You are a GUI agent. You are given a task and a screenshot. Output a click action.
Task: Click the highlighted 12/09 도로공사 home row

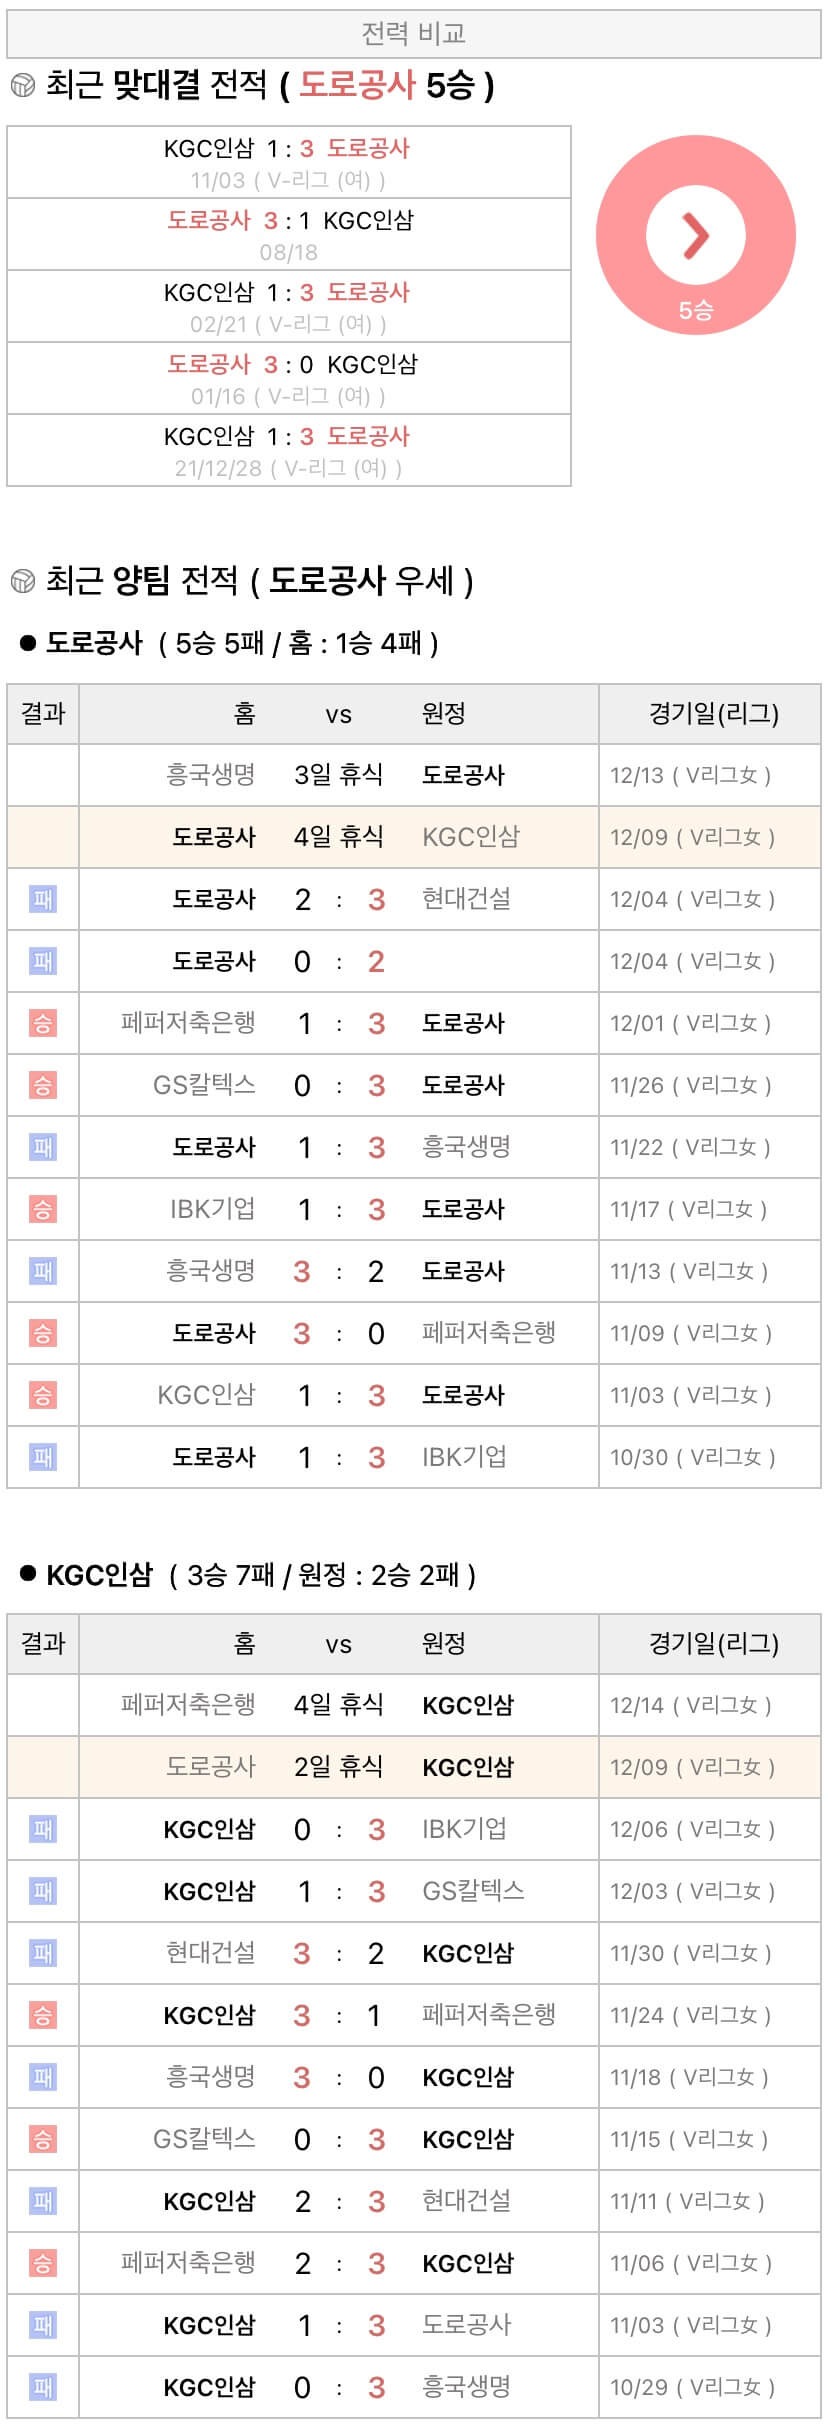[x=414, y=837]
